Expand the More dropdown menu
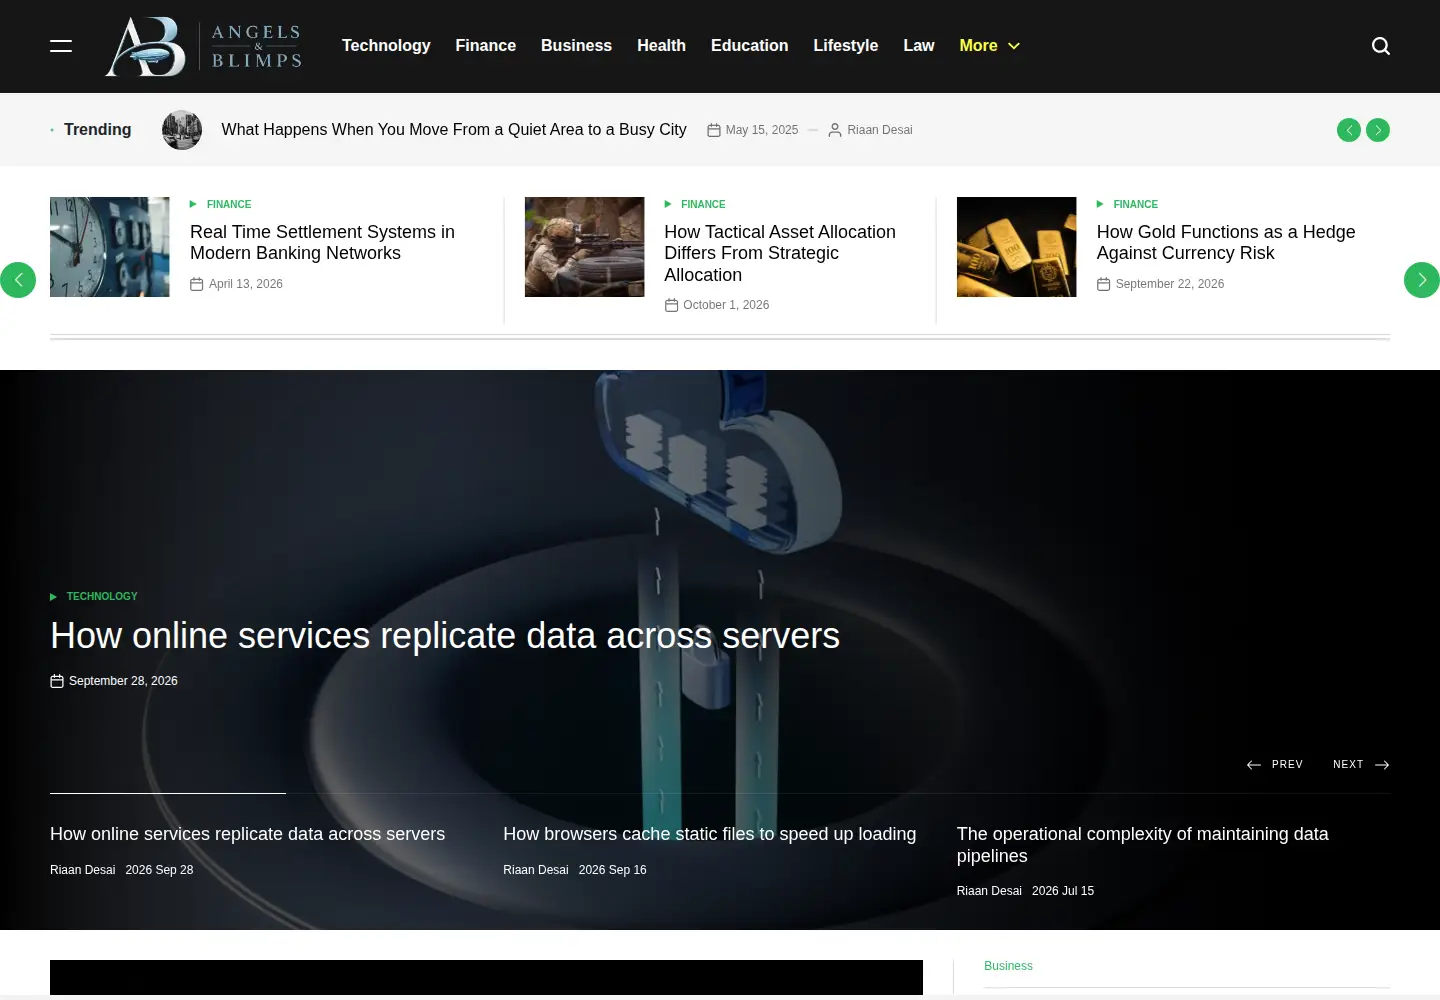1440x1000 pixels. (989, 46)
